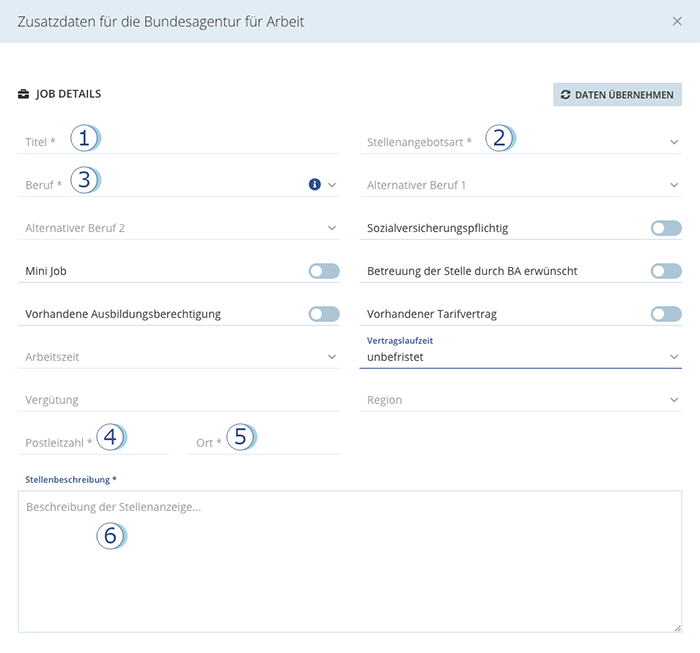Screen dimensions: 700x653
Task: Turn on Betreuung der Stelle durch BA
Action: coord(665,271)
